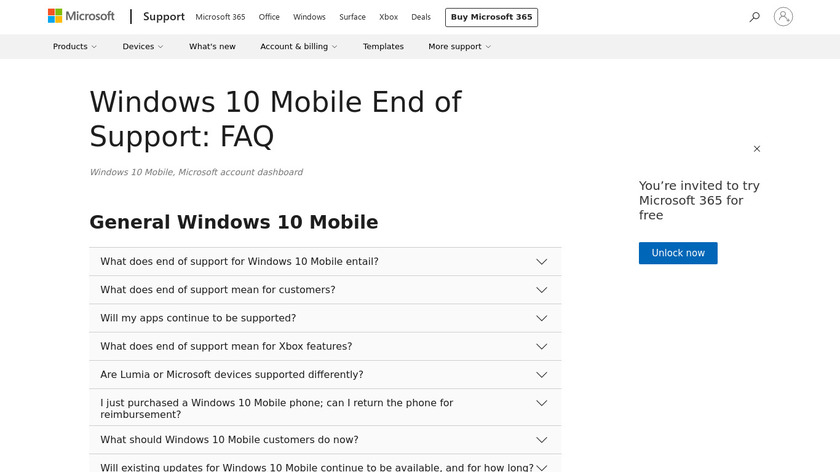840x472 pixels.
Task: Expand 'What does end of support entail' chevron
Action: coord(541,262)
